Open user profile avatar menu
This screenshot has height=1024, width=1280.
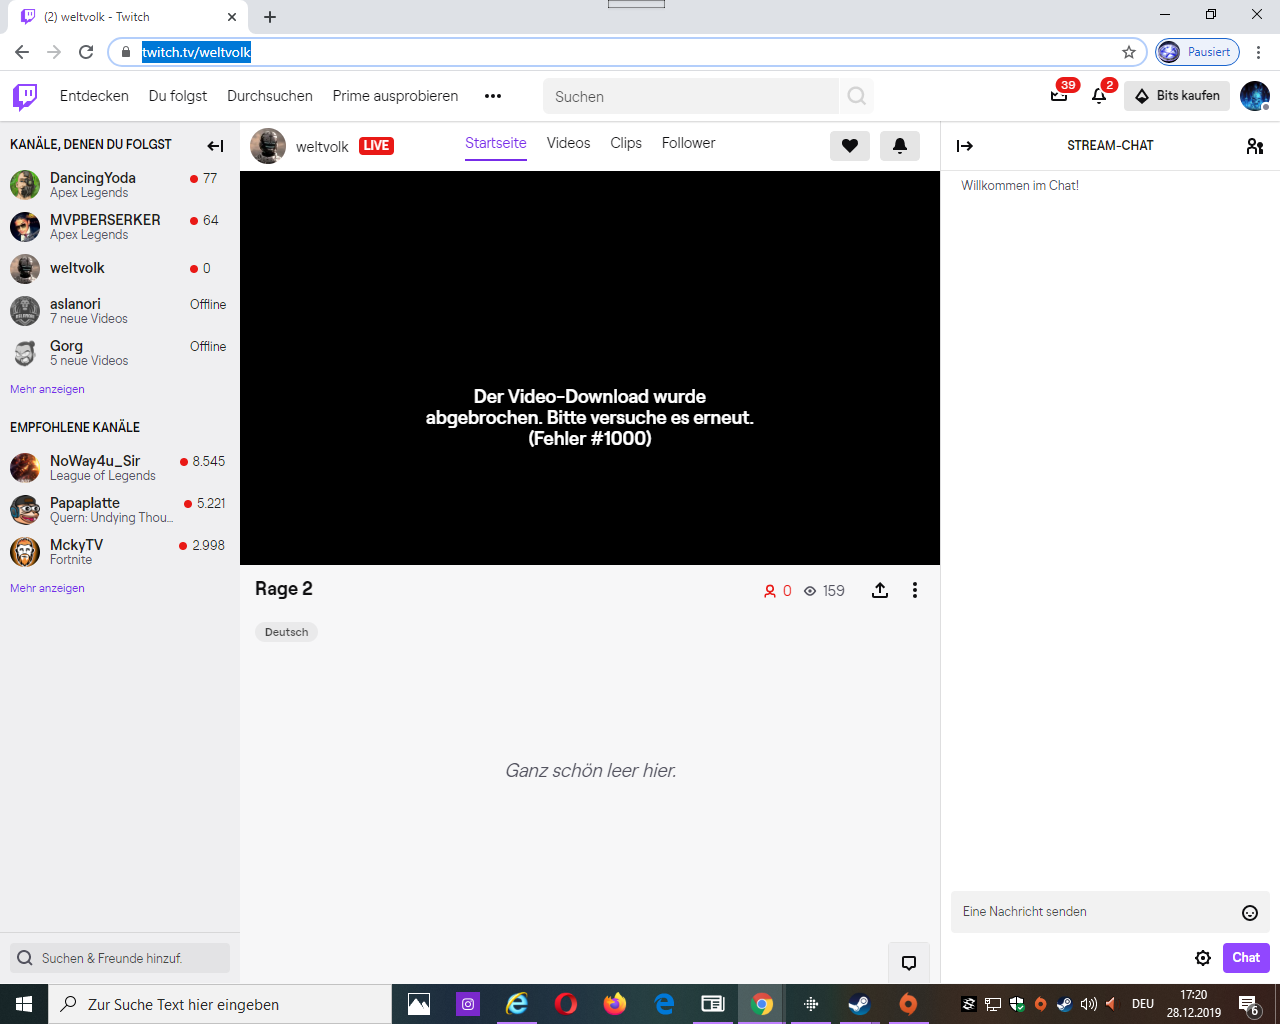coord(1255,96)
